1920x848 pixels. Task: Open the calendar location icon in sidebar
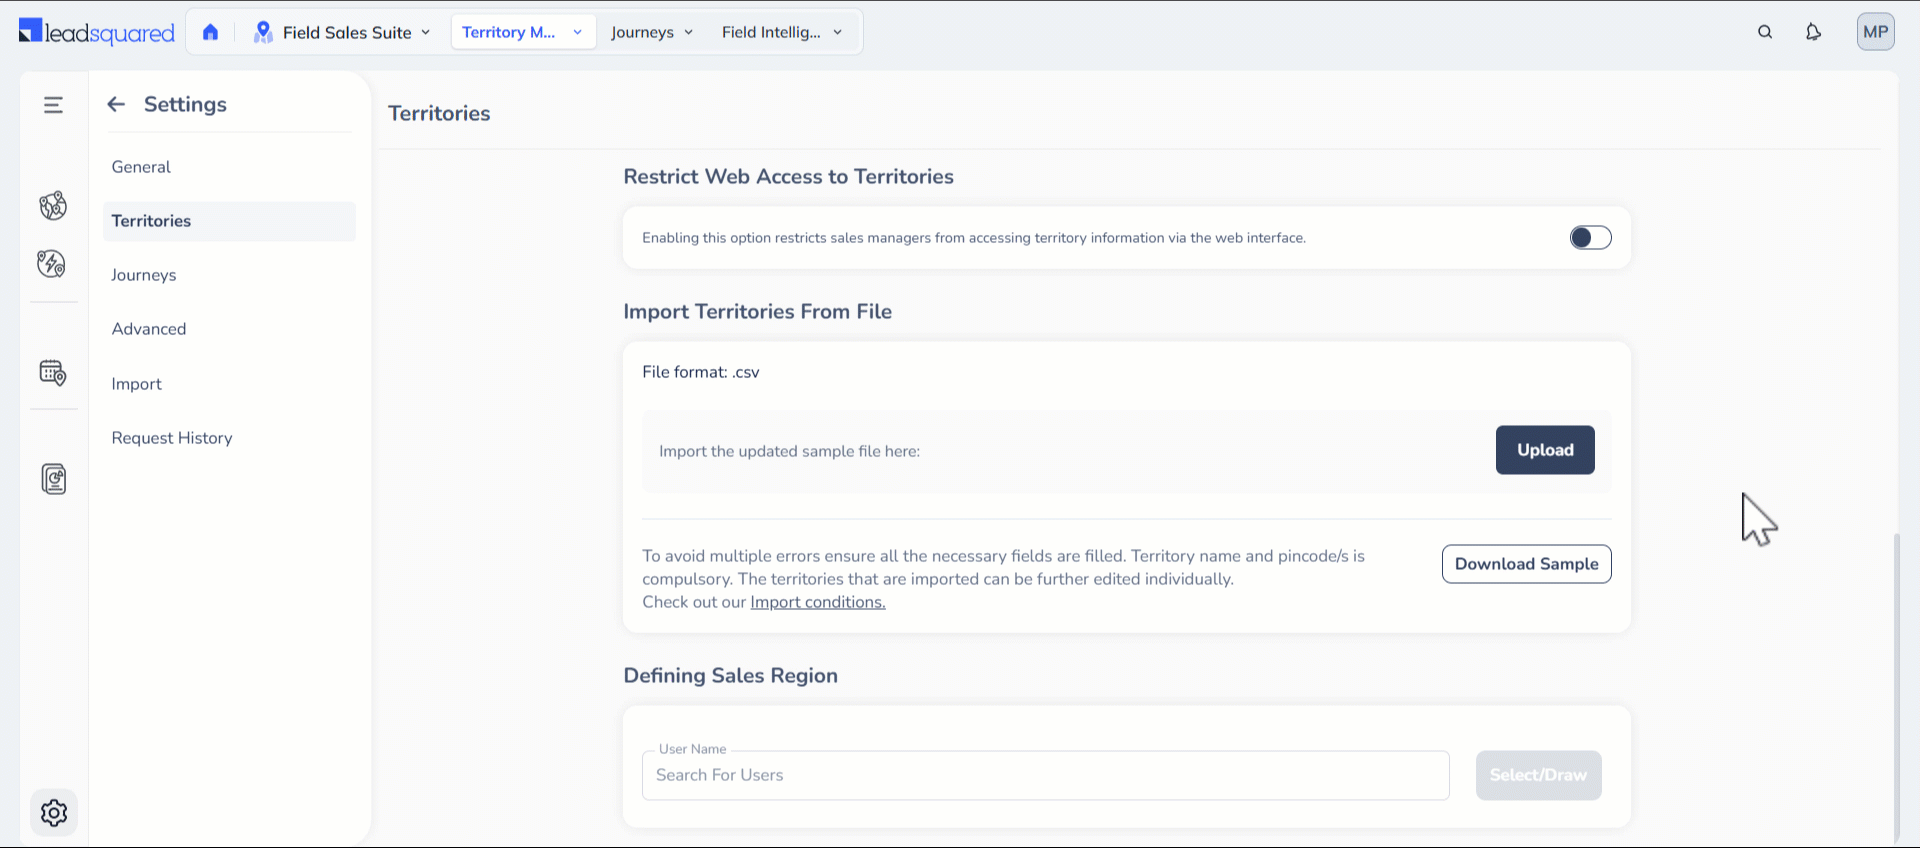click(x=53, y=373)
